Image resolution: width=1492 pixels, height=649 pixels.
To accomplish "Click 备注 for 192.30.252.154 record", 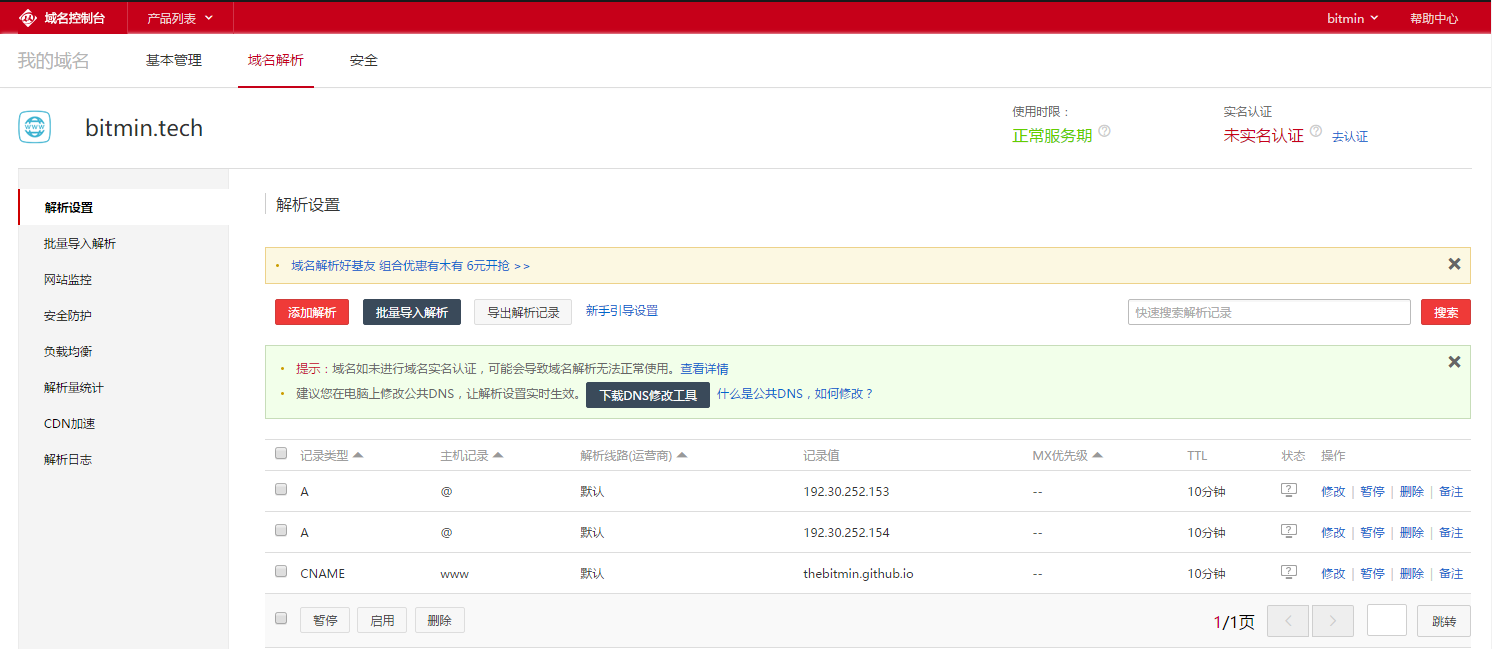I will 1451,532.
